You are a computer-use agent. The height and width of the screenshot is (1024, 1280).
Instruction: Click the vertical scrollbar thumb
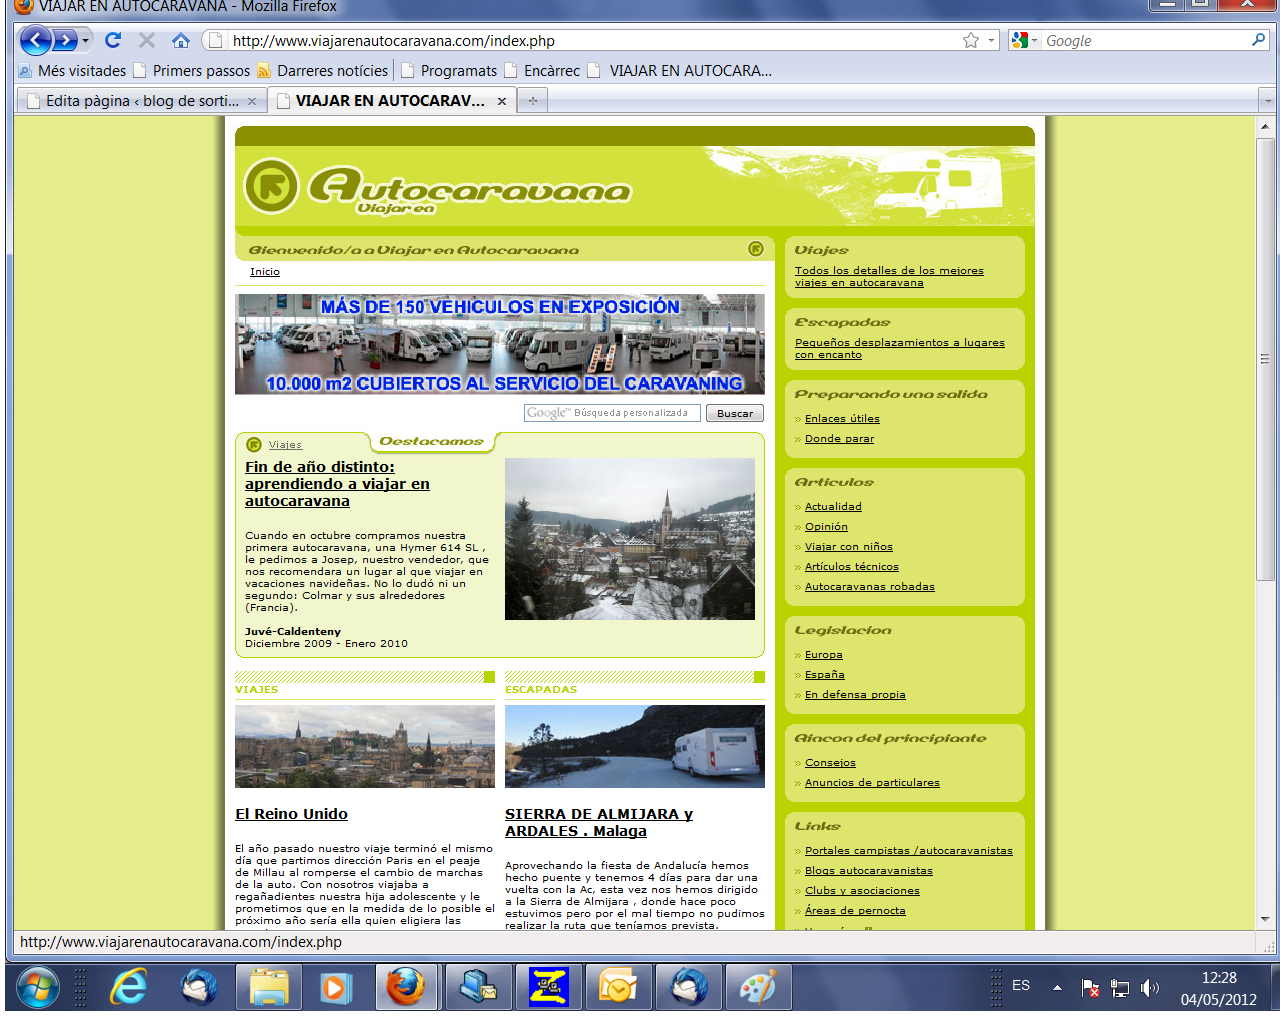tap(1265, 360)
